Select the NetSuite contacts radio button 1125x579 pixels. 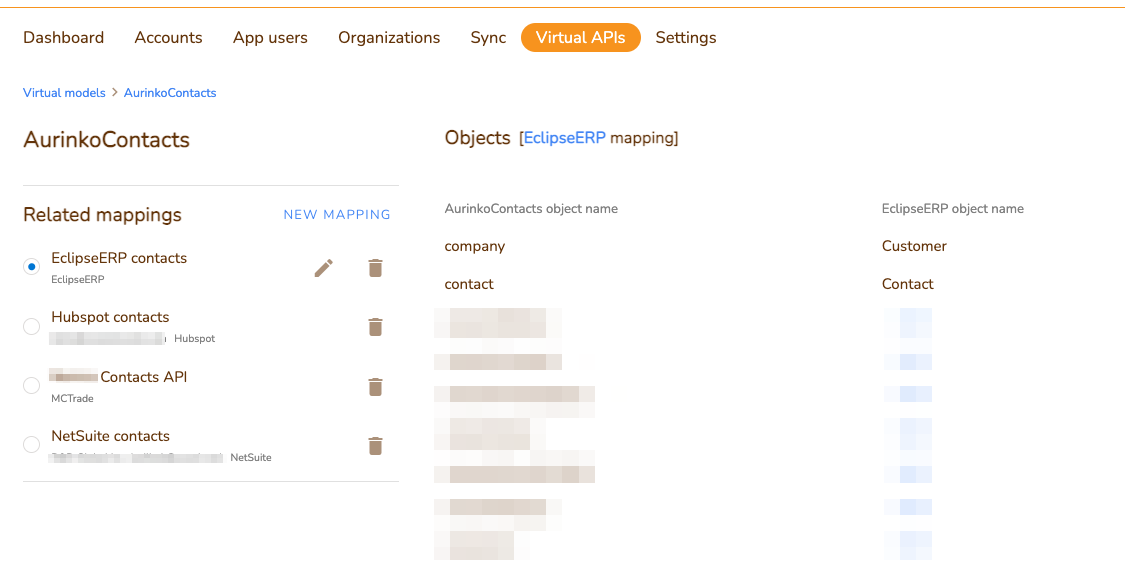coord(32,445)
